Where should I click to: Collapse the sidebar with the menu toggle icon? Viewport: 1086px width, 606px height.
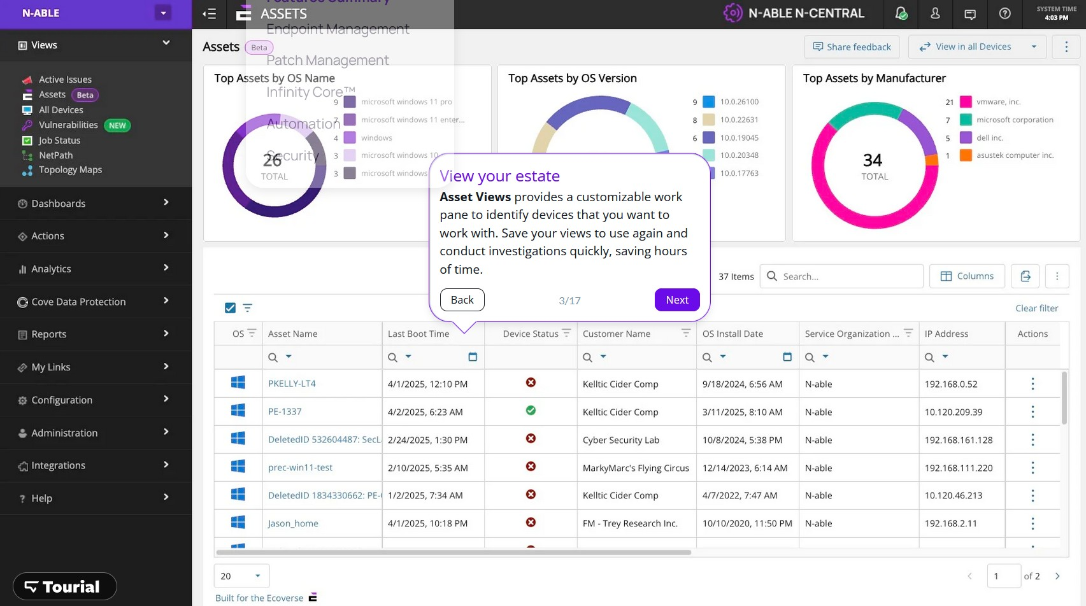tap(209, 14)
